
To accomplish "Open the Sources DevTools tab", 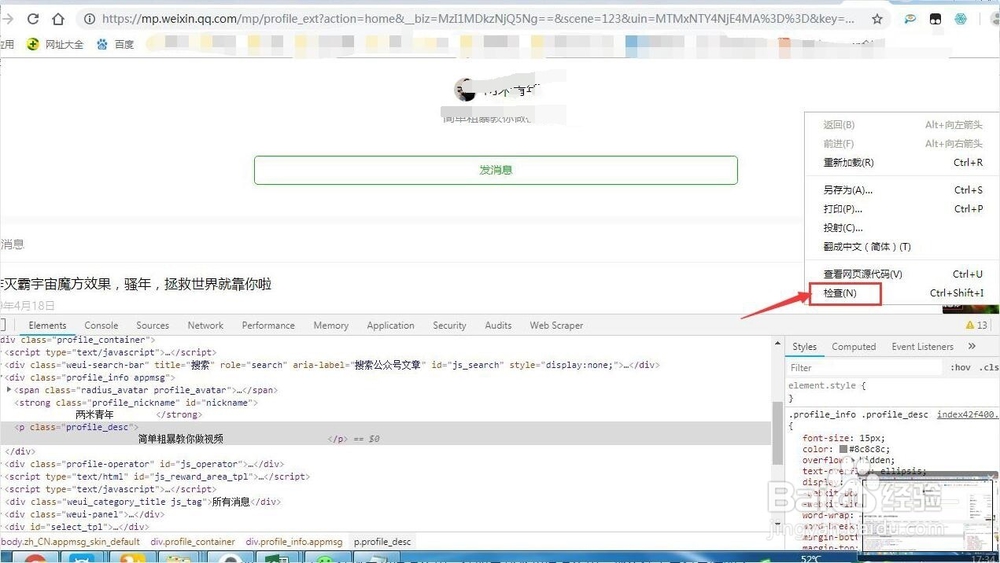I will 152,325.
